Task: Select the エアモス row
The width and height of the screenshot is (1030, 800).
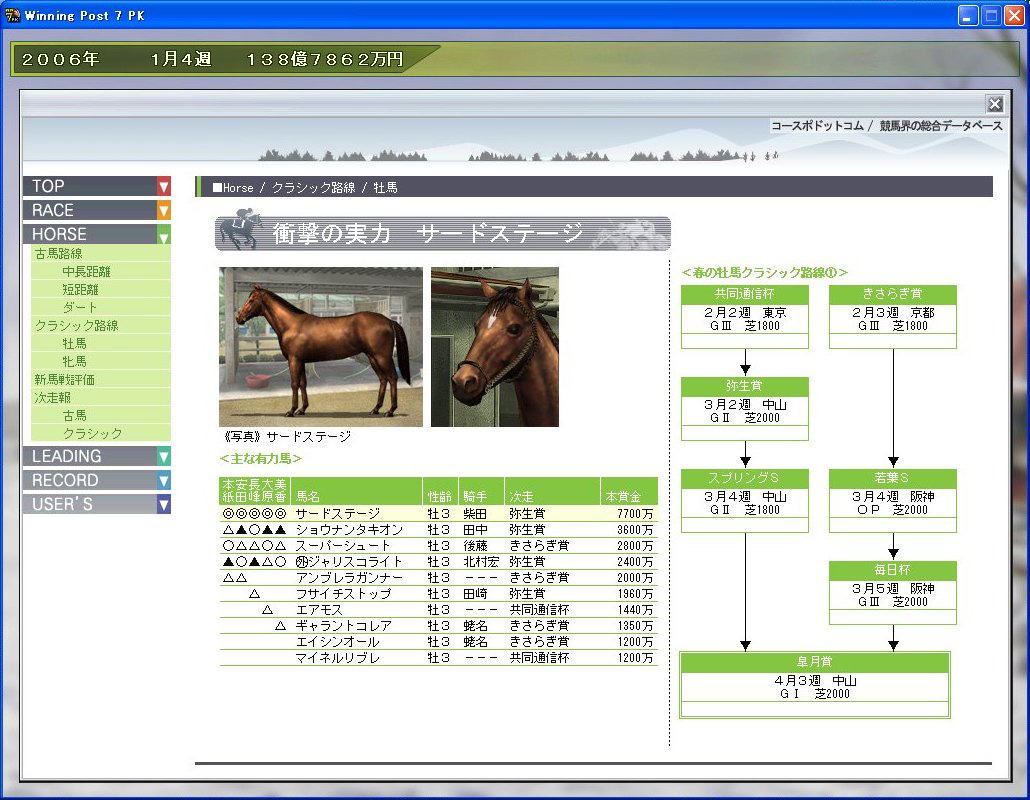Action: coord(438,610)
